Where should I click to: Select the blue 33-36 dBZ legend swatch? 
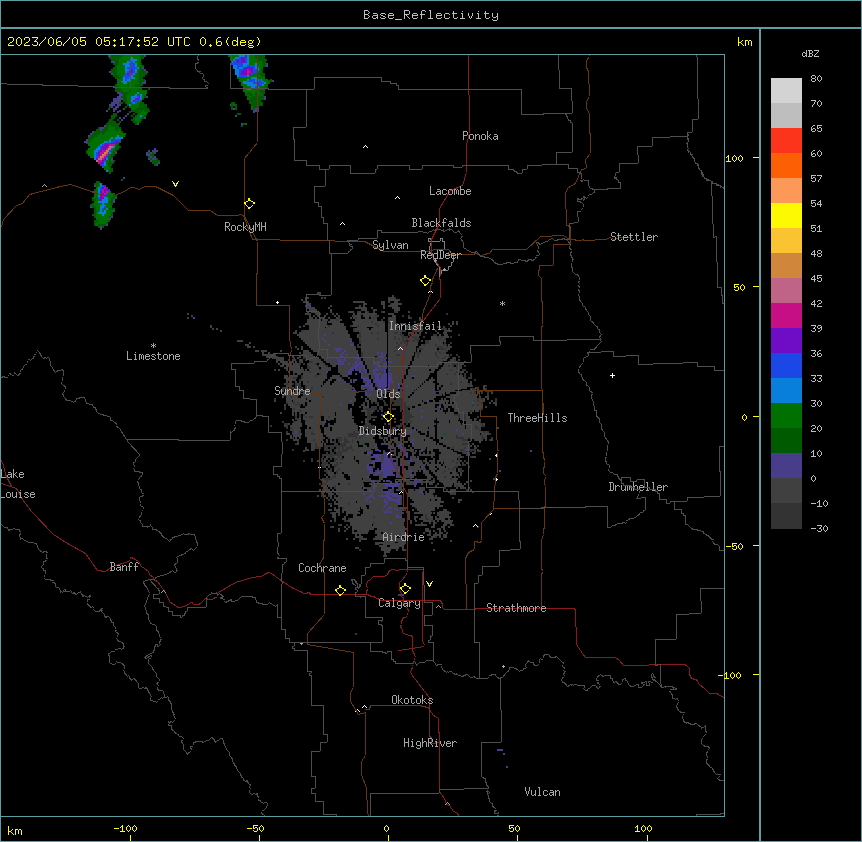click(x=786, y=365)
